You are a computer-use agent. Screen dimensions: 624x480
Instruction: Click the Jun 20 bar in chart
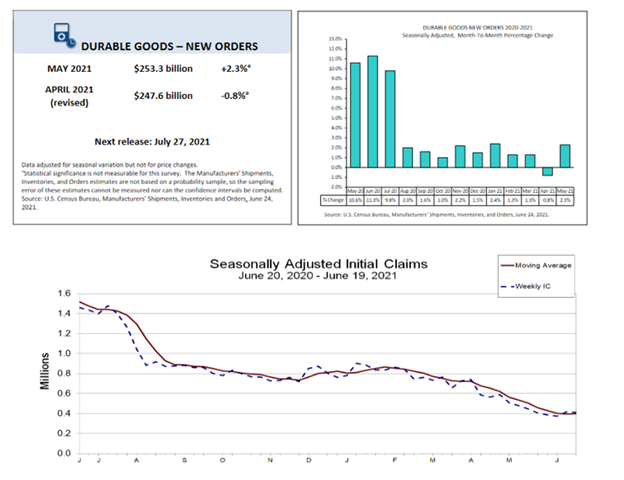(x=373, y=112)
